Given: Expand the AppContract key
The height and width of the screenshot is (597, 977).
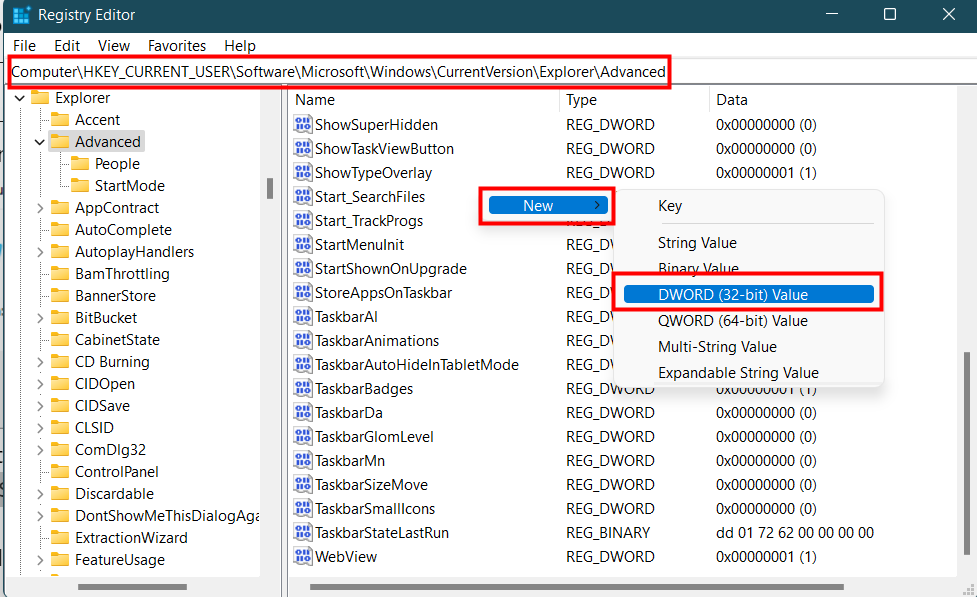Looking at the screenshot, I should (x=40, y=208).
